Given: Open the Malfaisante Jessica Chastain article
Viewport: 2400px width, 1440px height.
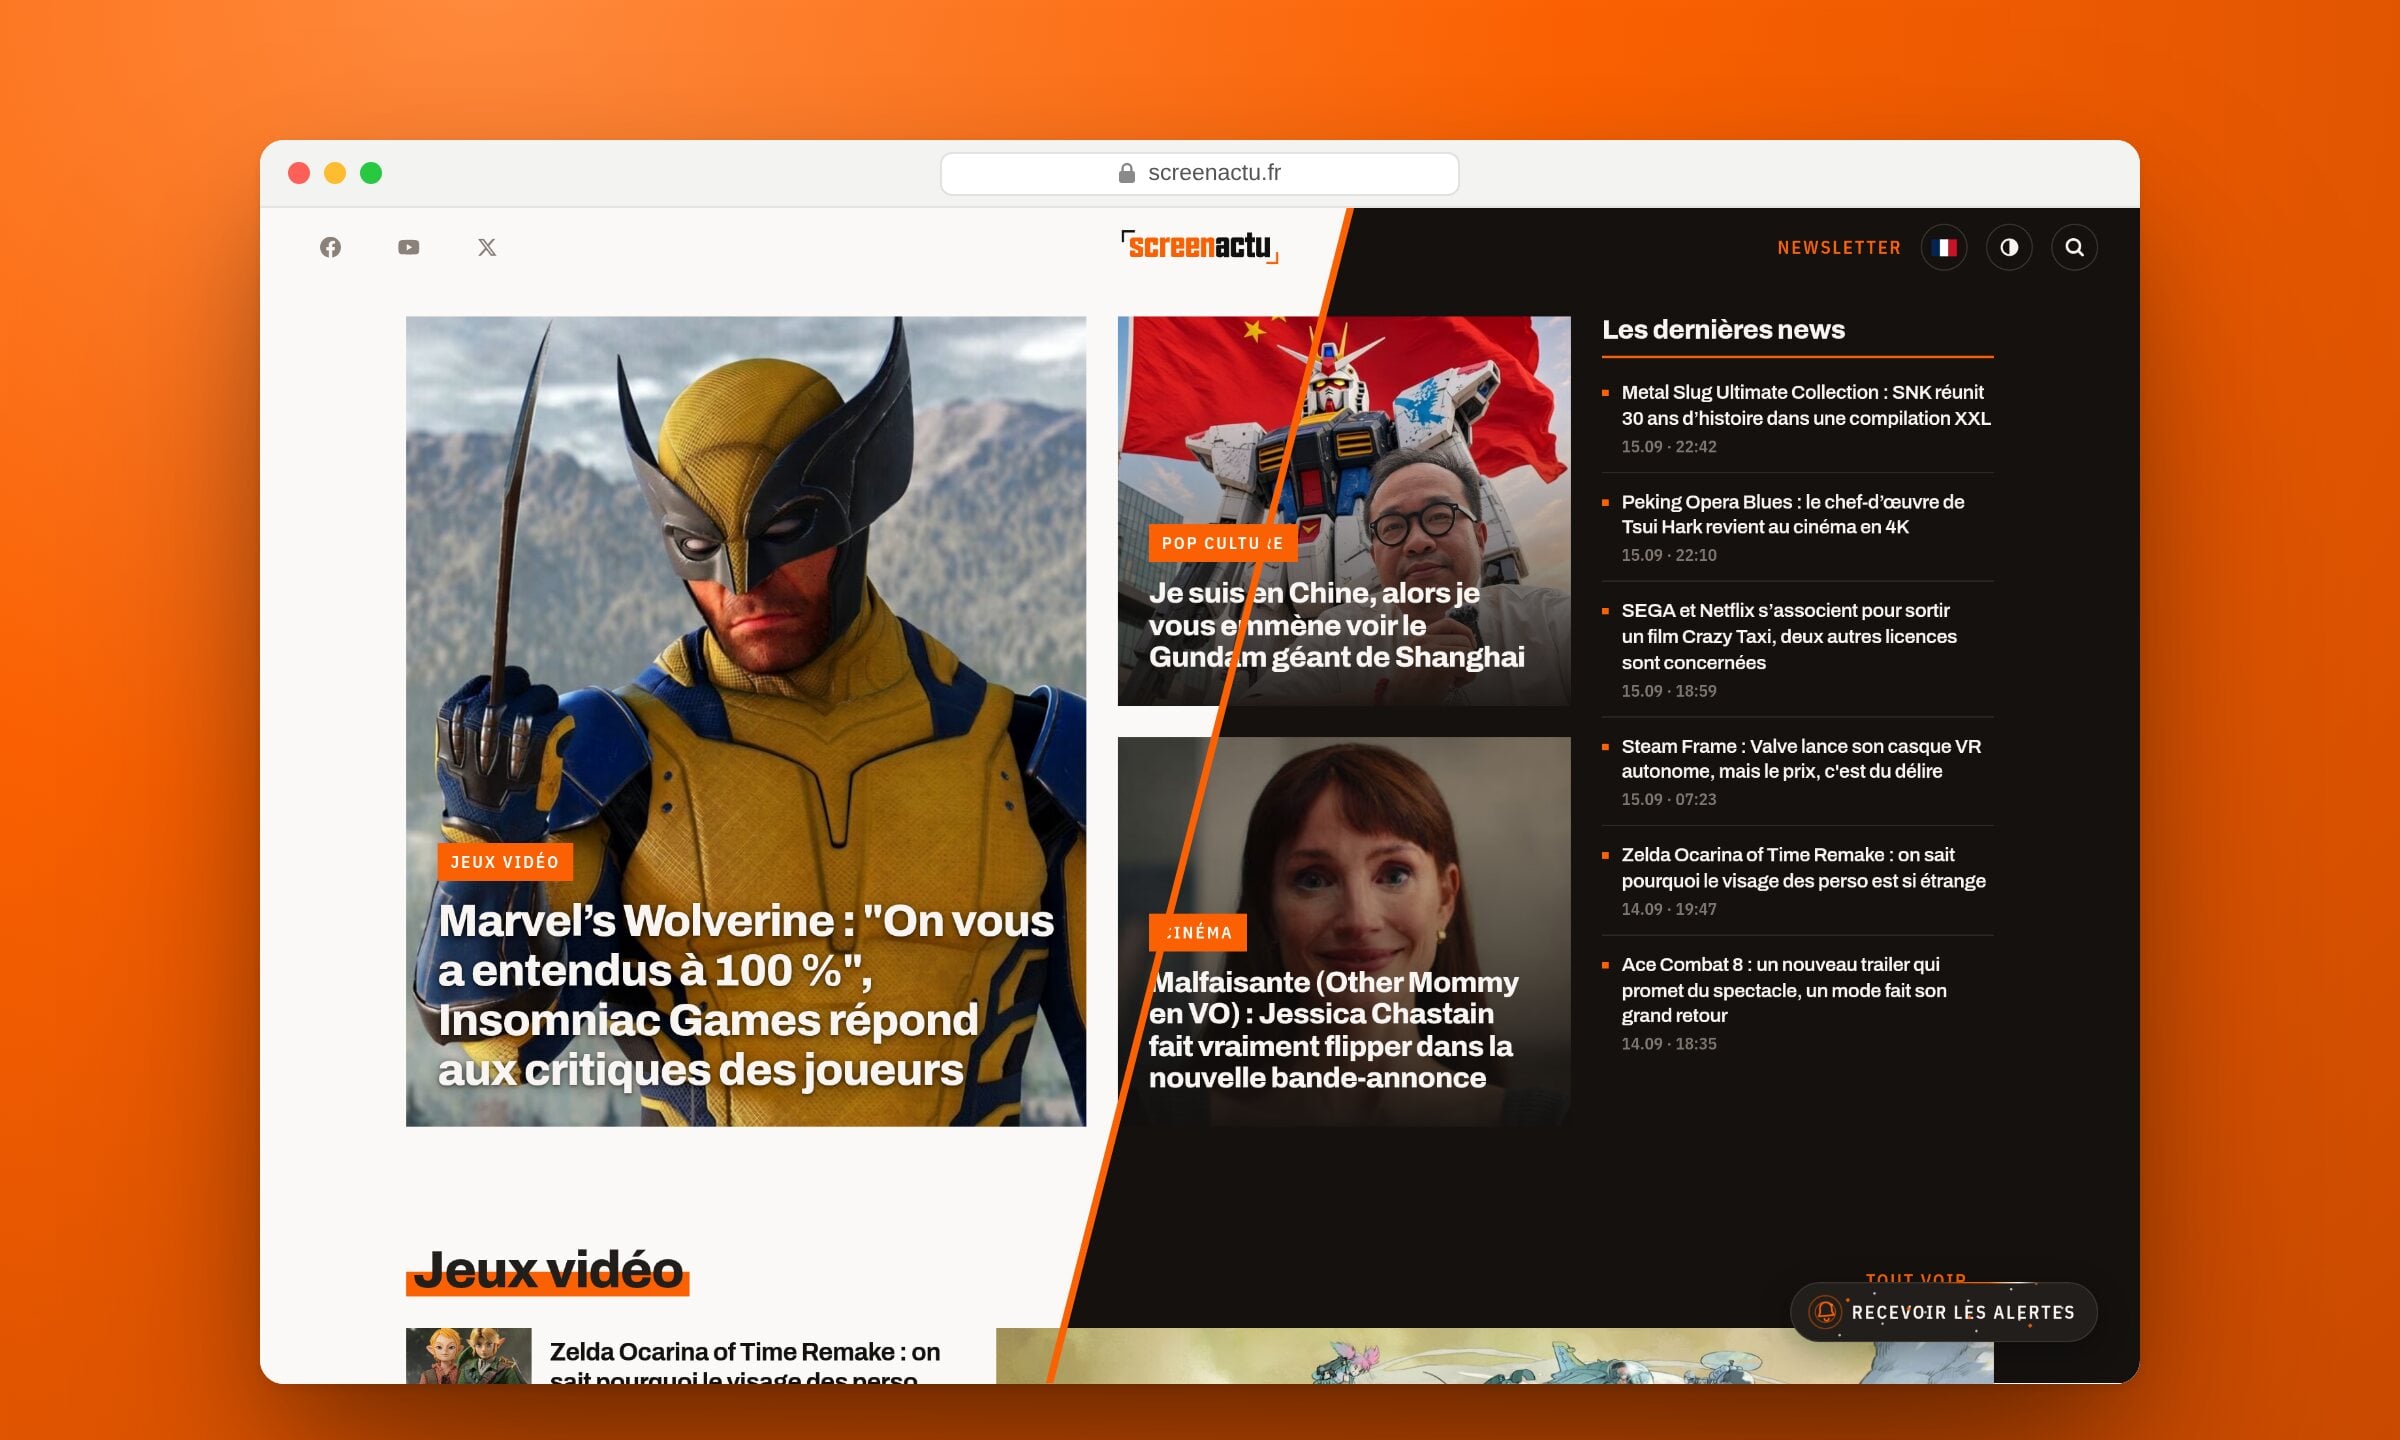Looking at the screenshot, I should tap(1333, 1029).
